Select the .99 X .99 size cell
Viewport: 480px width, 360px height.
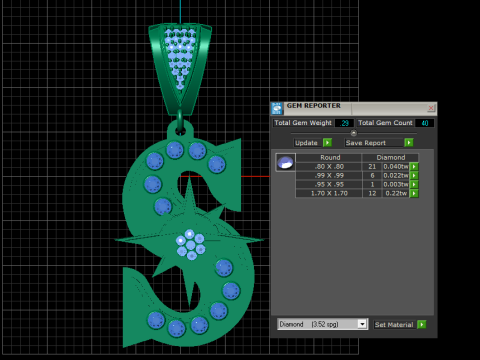click(x=329, y=175)
